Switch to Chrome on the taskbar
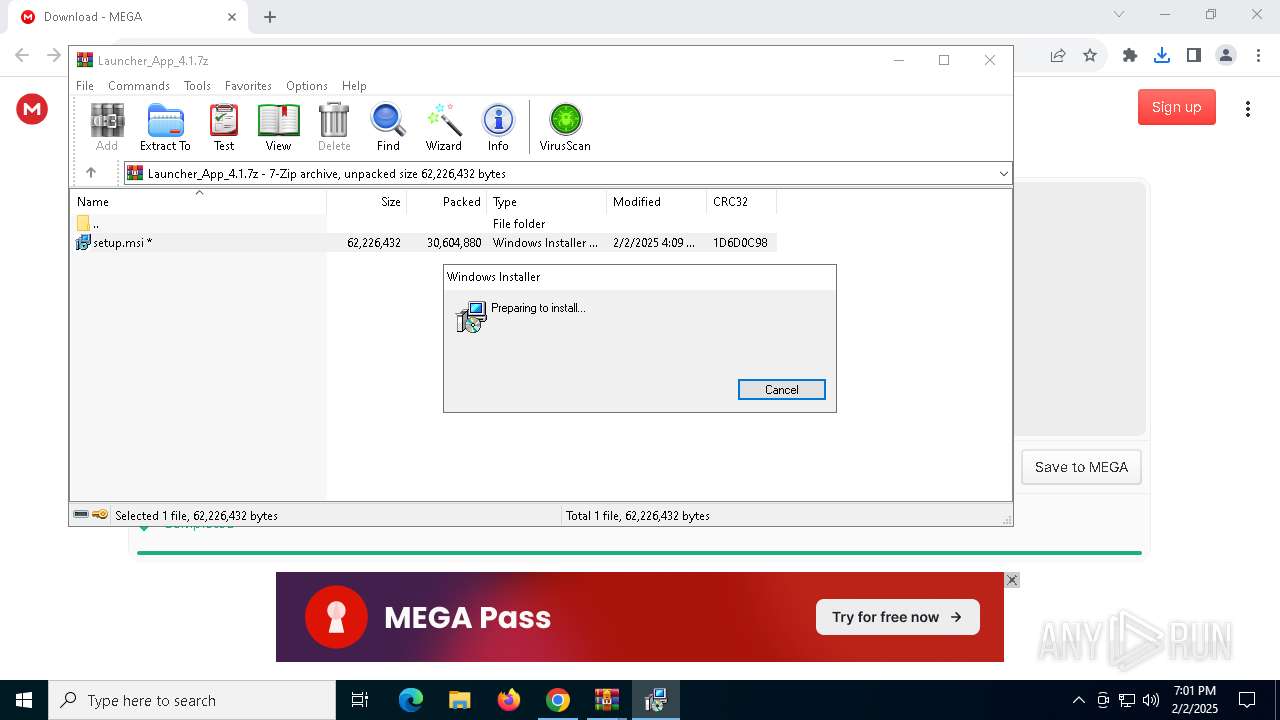Image resolution: width=1280 pixels, height=720 pixels. point(558,700)
